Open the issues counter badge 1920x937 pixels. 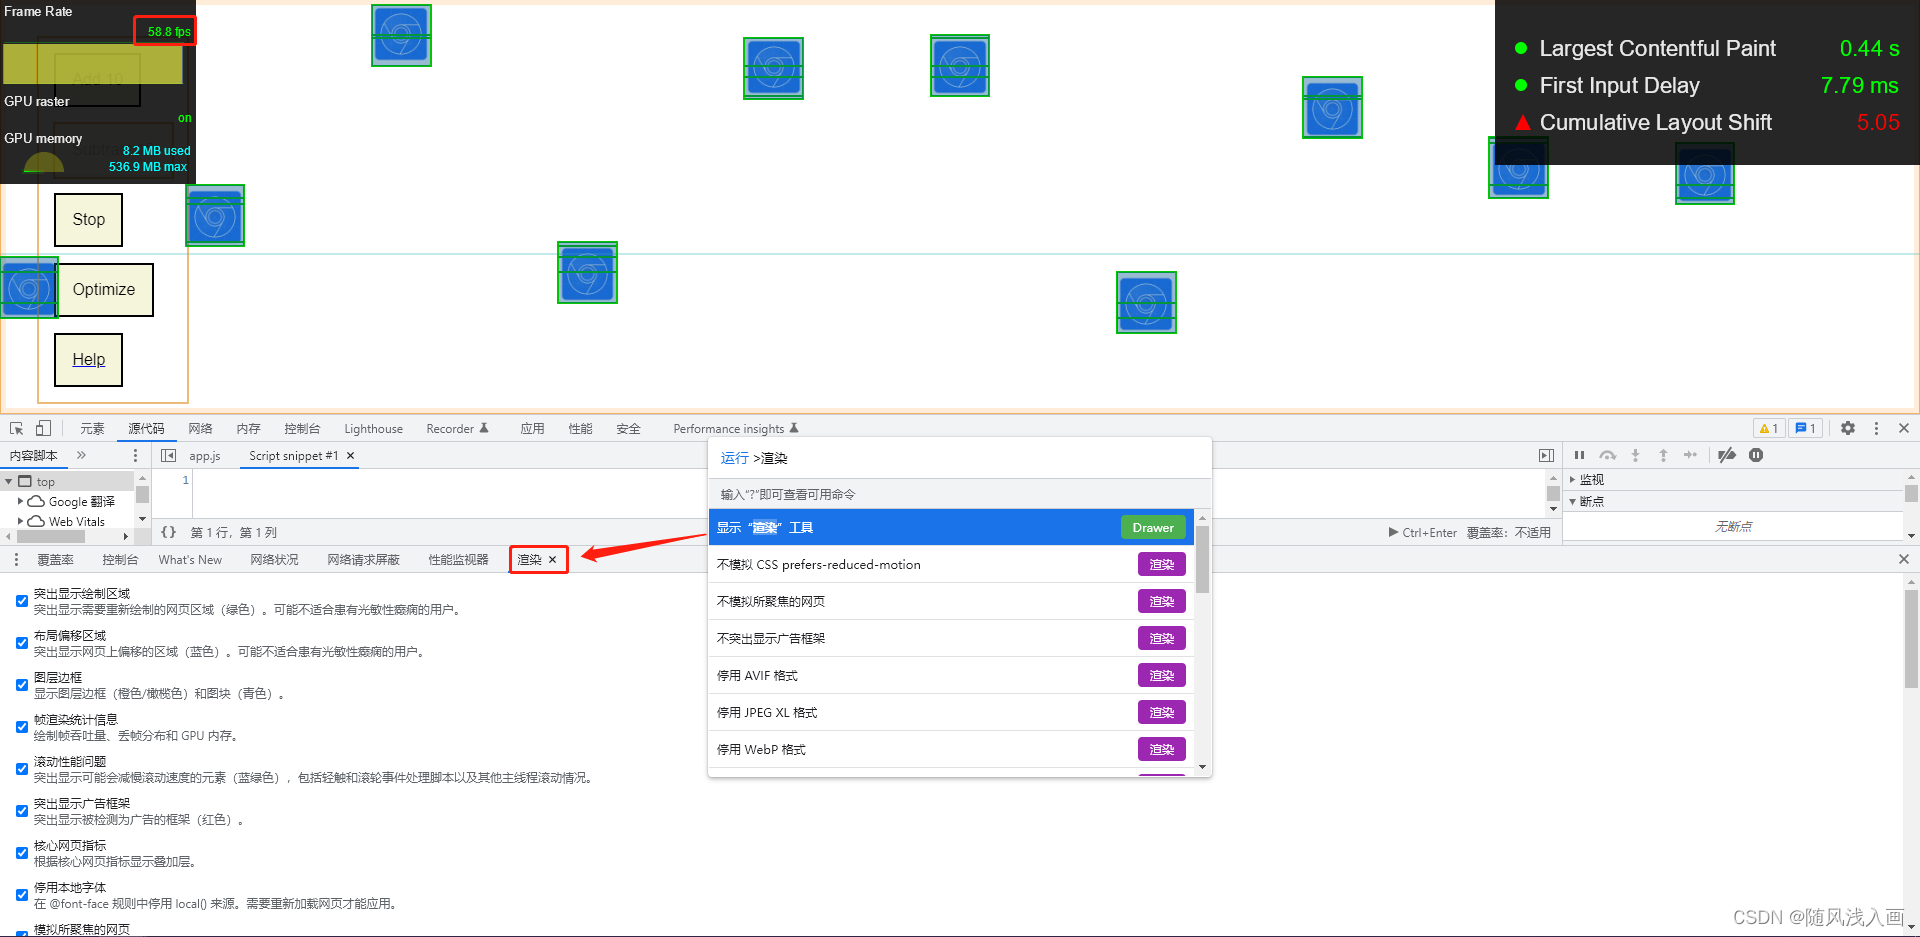[1805, 428]
